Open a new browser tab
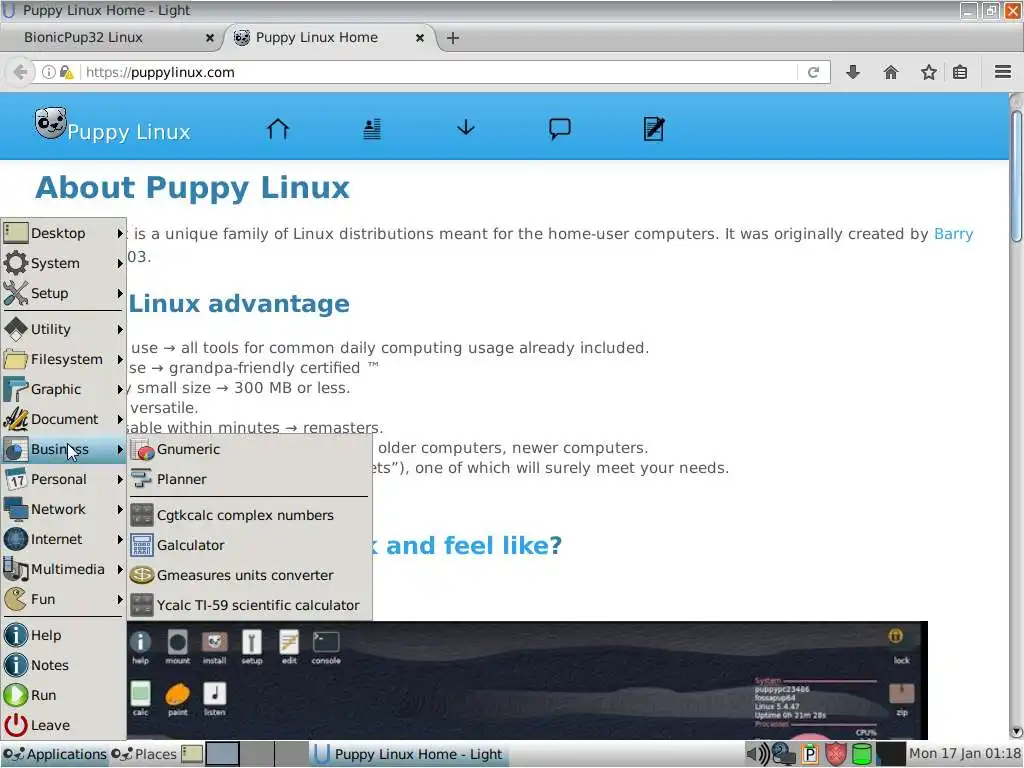 [453, 38]
